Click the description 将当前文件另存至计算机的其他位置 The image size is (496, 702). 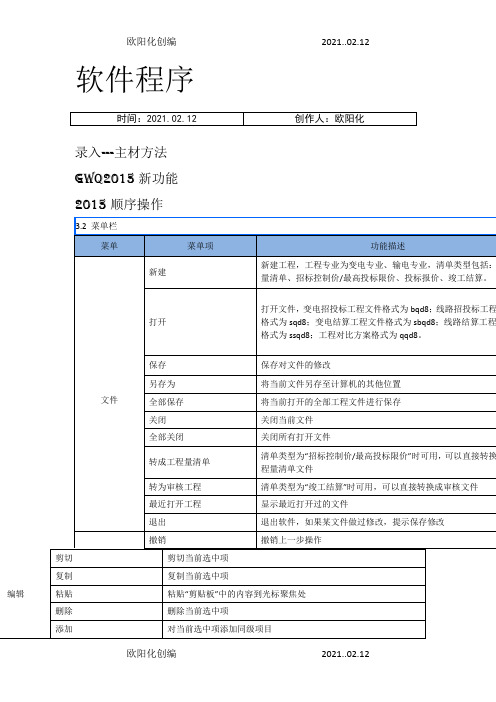click(x=331, y=384)
